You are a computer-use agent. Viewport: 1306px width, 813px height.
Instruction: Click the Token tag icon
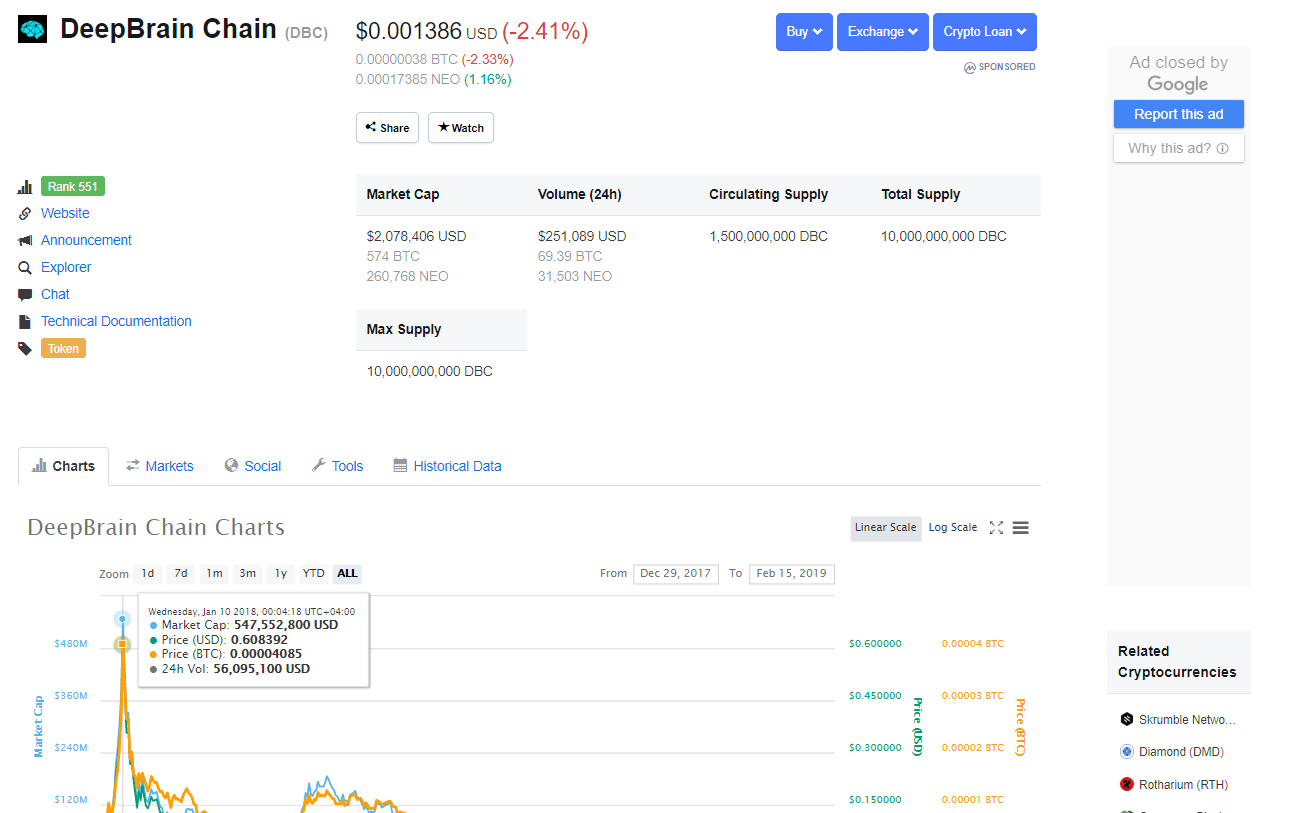click(x=25, y=349)
